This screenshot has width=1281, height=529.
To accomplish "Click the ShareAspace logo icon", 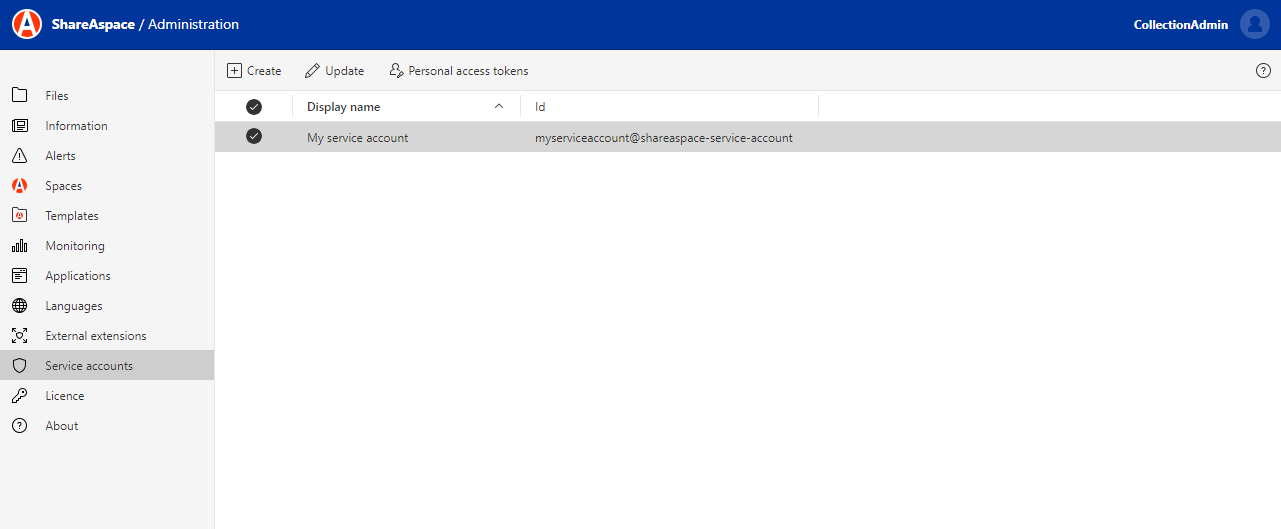I will coord(27,24).
